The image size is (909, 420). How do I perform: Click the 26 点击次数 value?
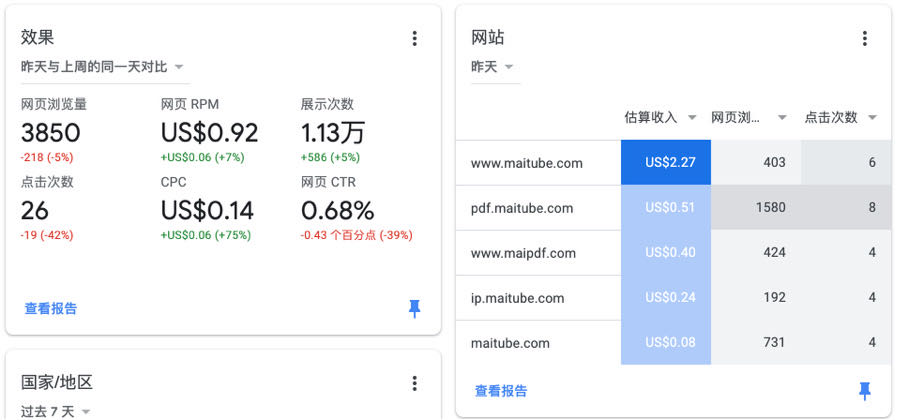pyautogui.click(x=35, y=211)
